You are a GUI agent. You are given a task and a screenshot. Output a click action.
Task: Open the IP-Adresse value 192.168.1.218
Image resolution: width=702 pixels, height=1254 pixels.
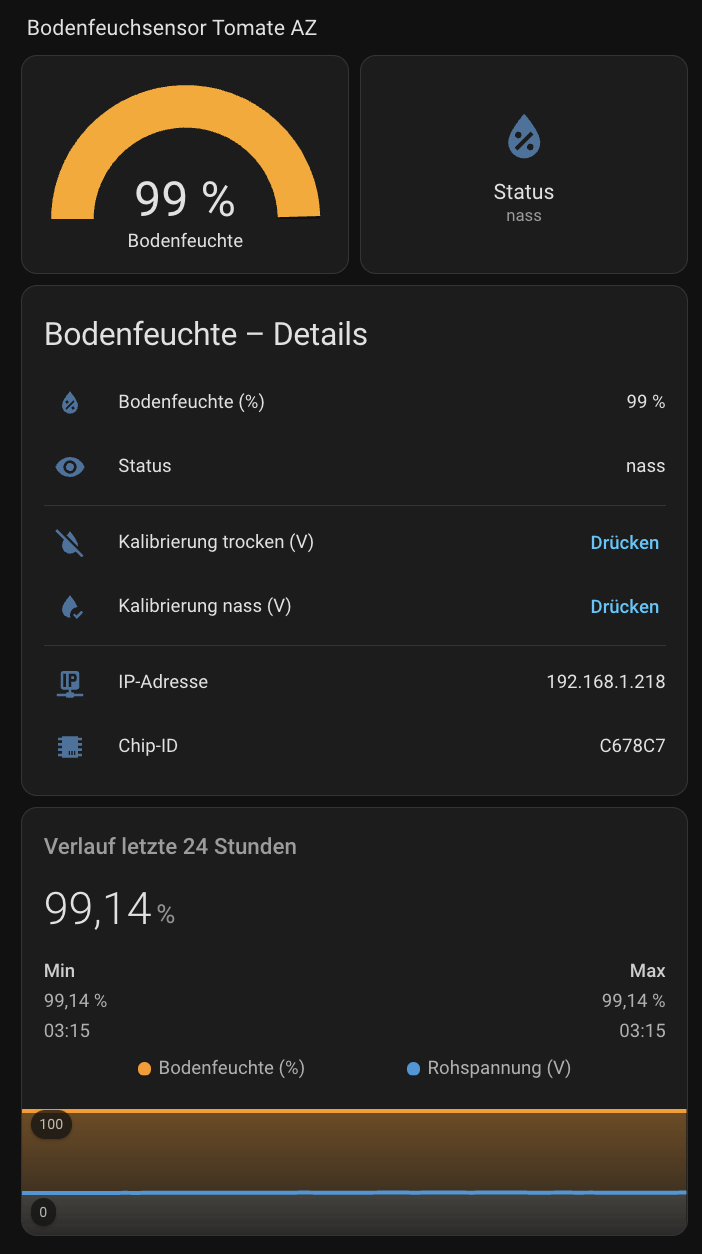(605, 682)
